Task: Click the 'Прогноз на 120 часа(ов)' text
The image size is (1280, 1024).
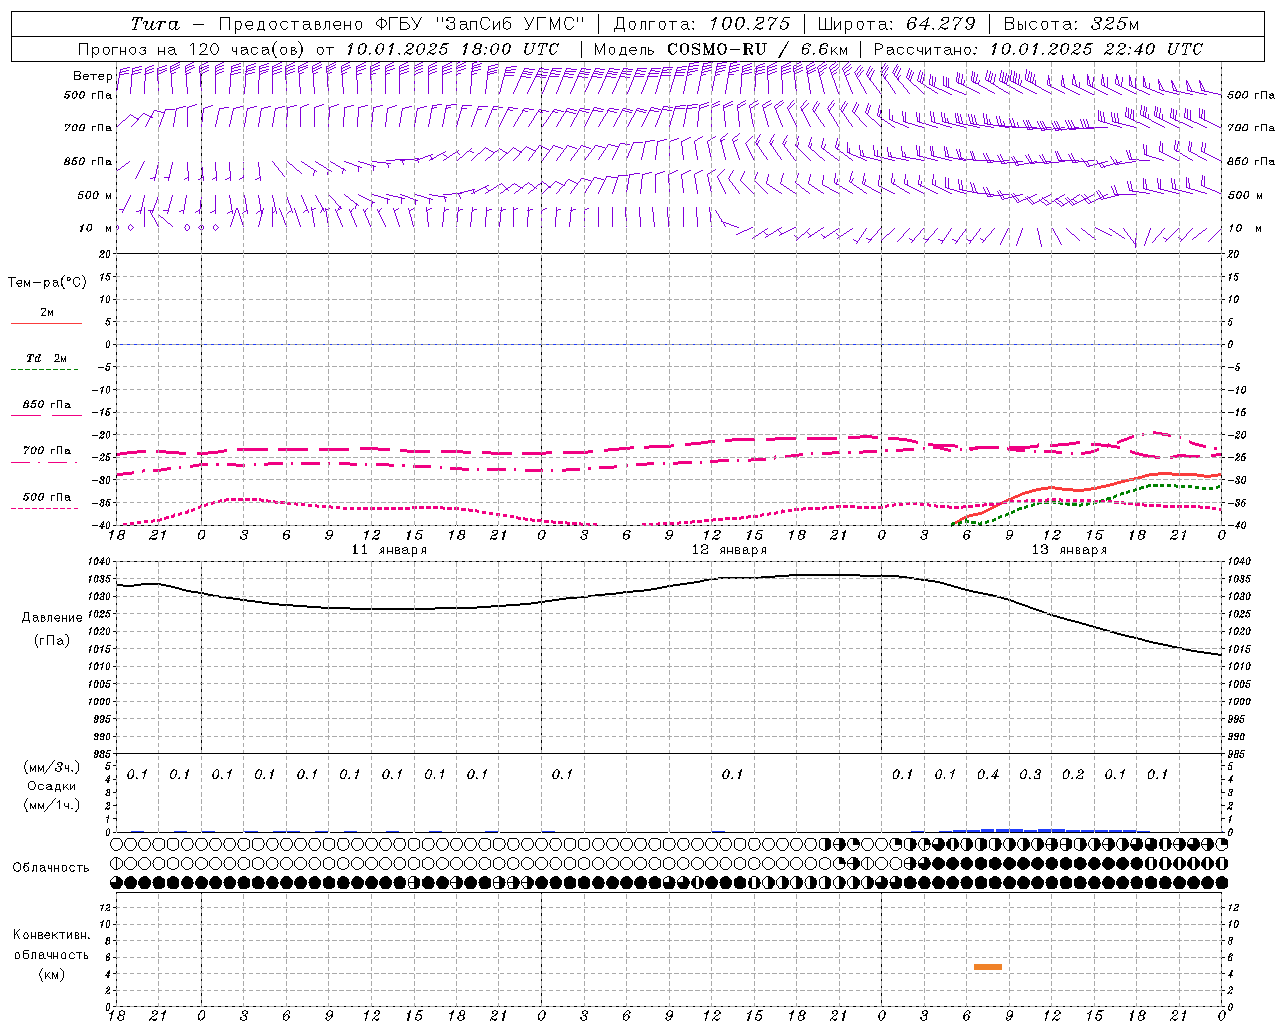Action: [x=192, y=49]
